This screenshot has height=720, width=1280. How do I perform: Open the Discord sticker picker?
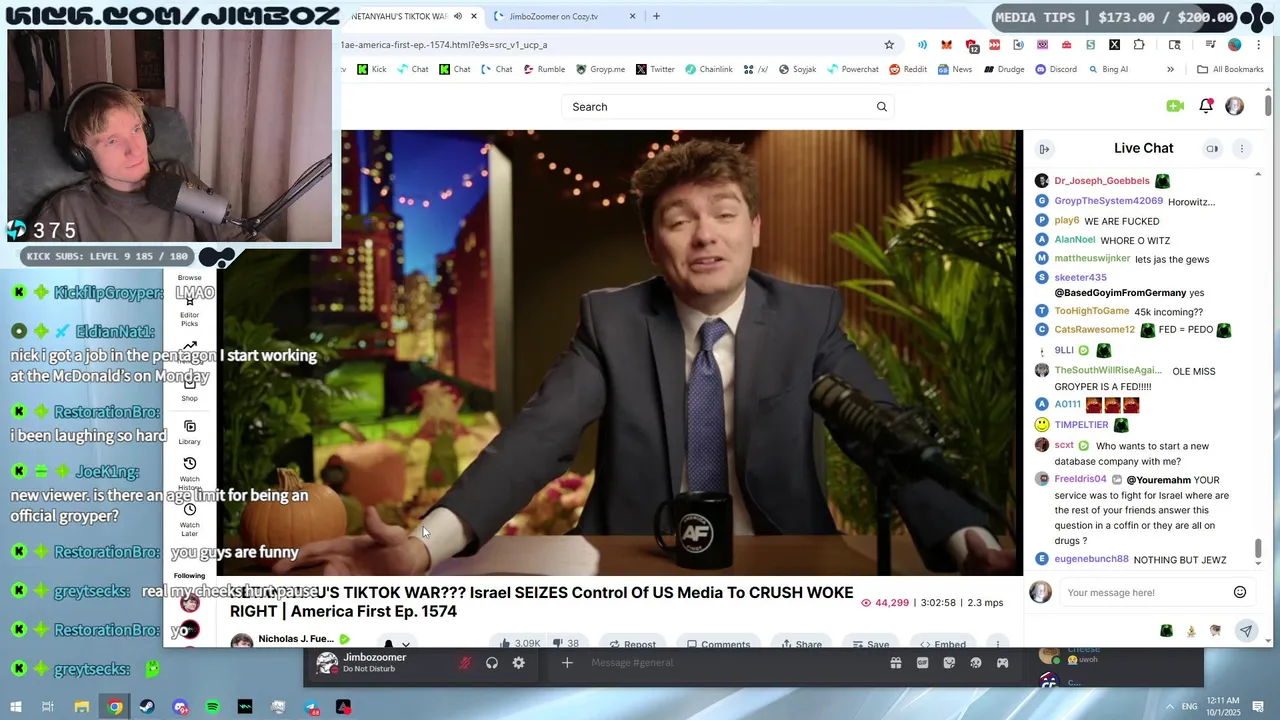949,663
